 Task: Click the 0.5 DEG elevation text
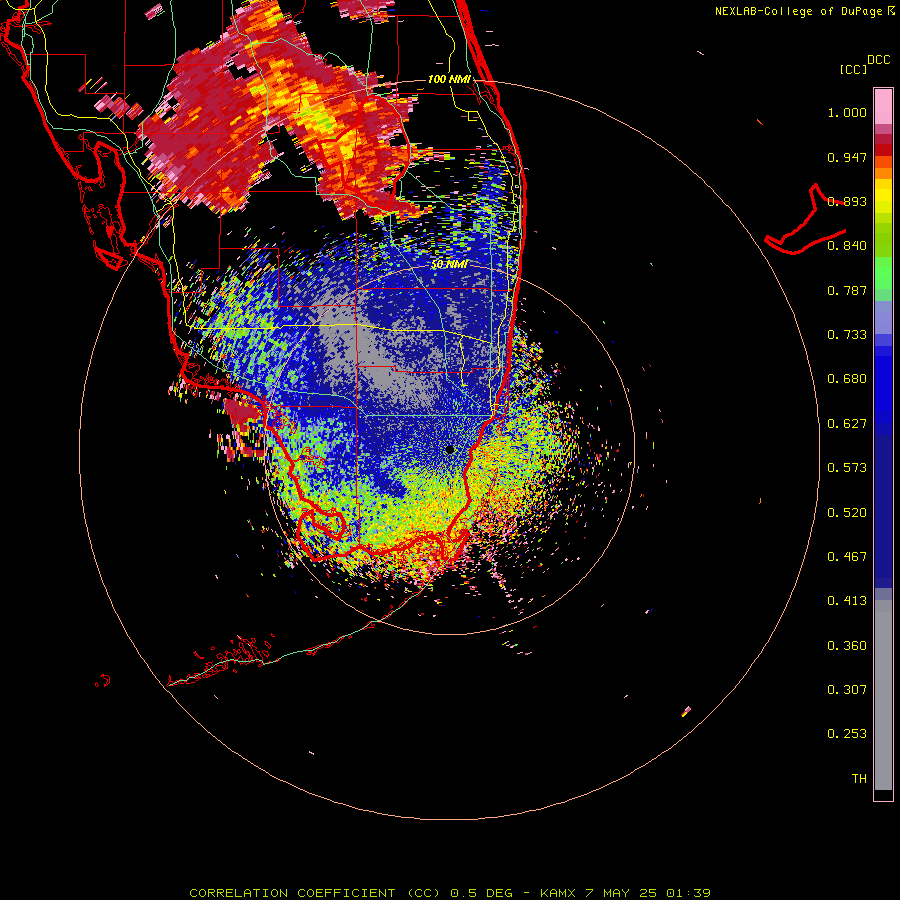click(482, 893)
